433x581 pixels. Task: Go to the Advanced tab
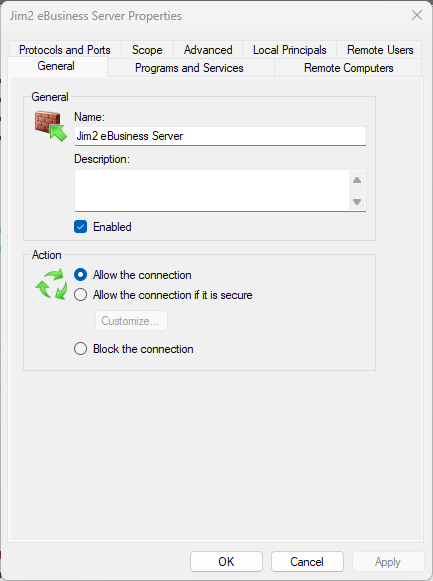[208, 50]
